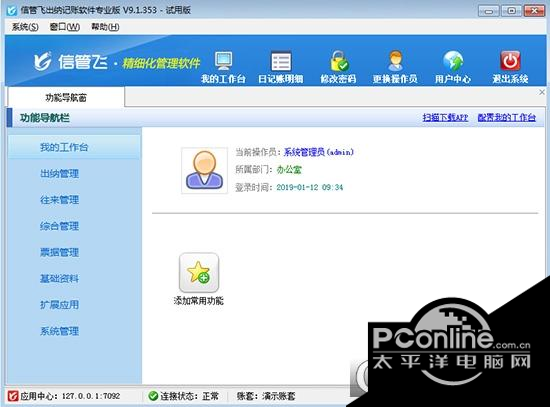The height and width of the screenshot is (407, 550).
Task: Select 出纳管理 in the sidebar
Action: (x=59, y=173)
